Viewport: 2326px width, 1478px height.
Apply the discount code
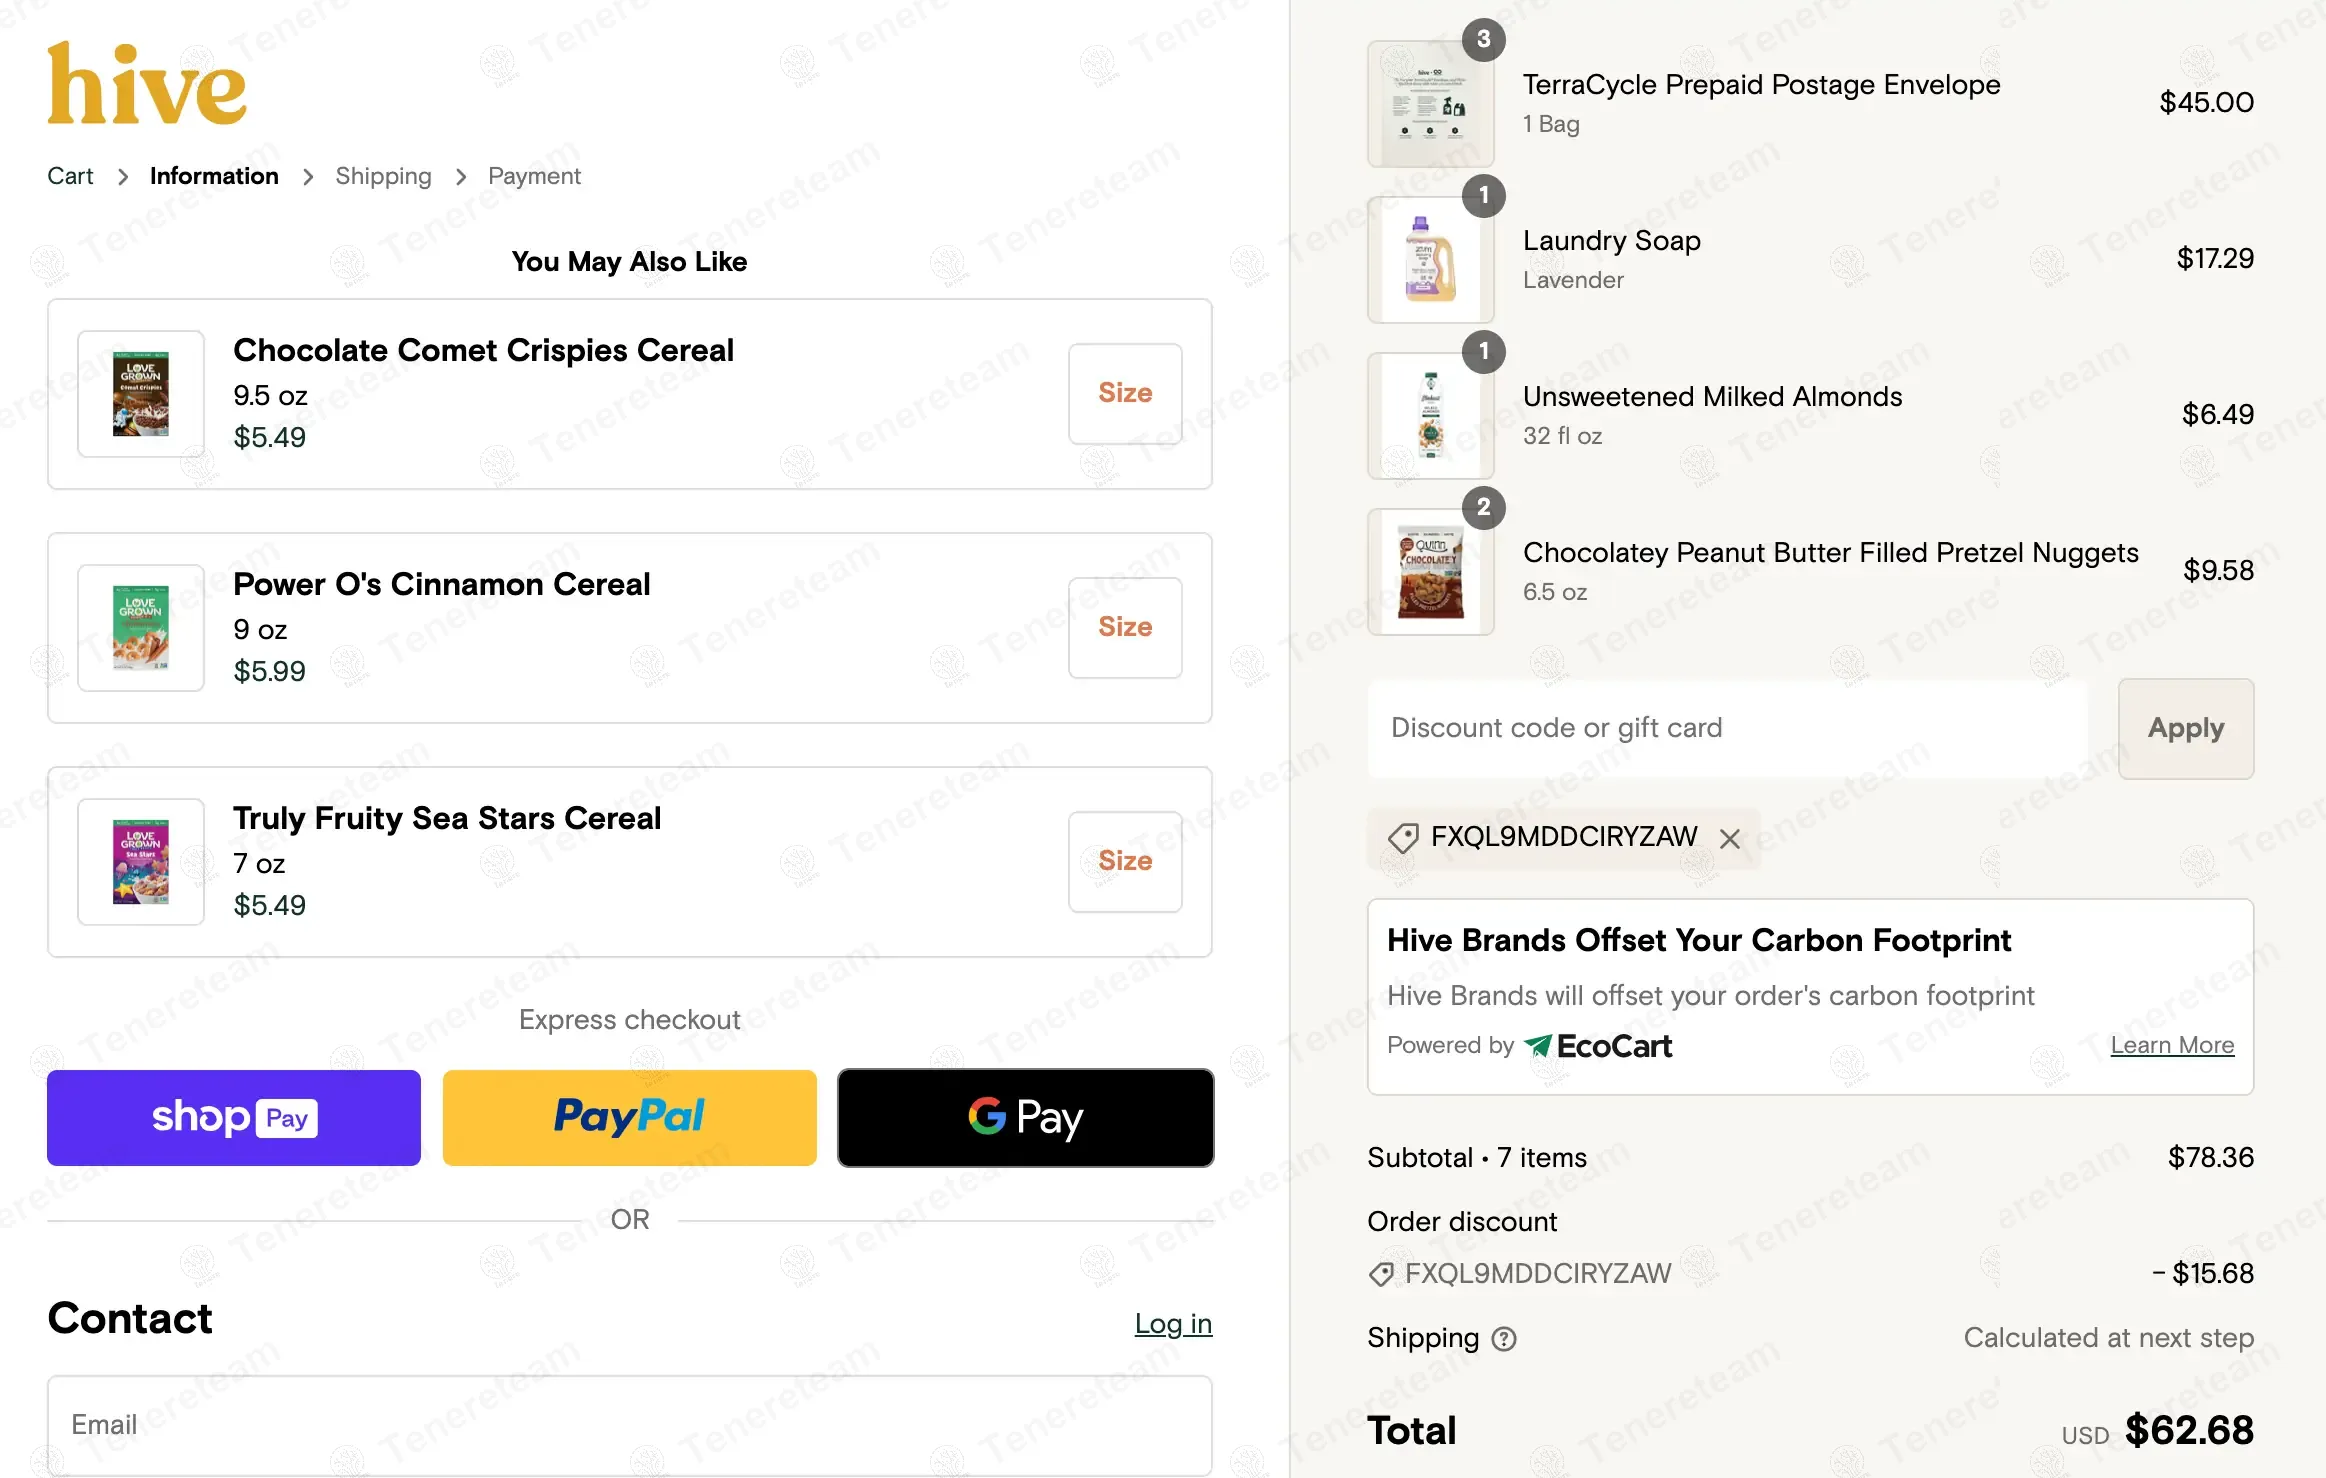coord(2186,728)
